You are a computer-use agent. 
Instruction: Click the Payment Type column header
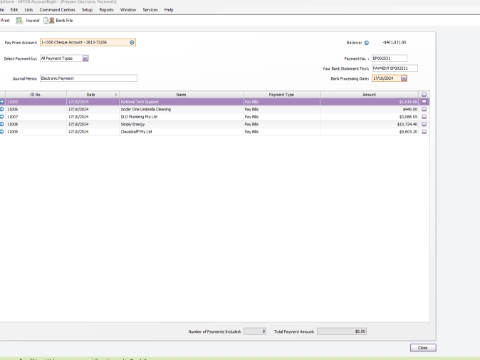pyautogui.click(x=282, y=95)
